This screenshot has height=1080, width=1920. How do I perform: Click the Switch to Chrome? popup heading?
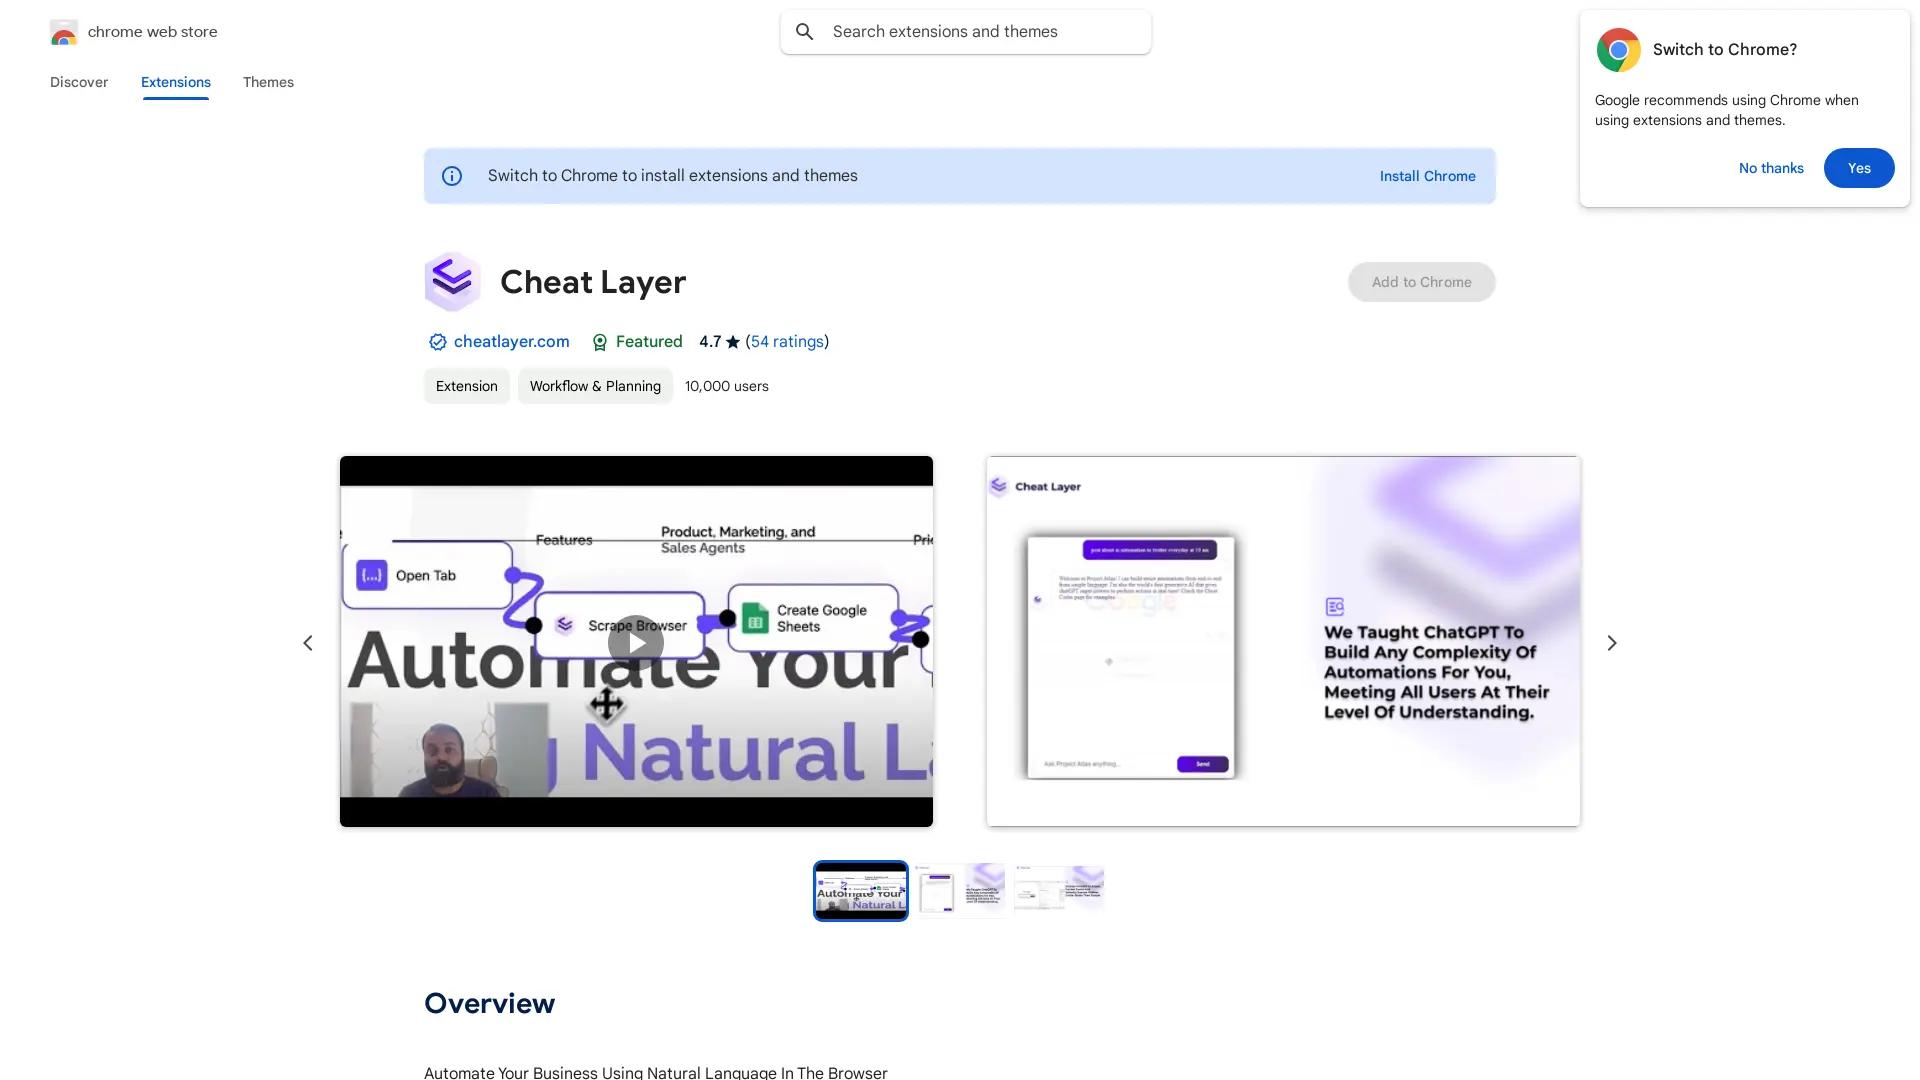point(1725,50)
